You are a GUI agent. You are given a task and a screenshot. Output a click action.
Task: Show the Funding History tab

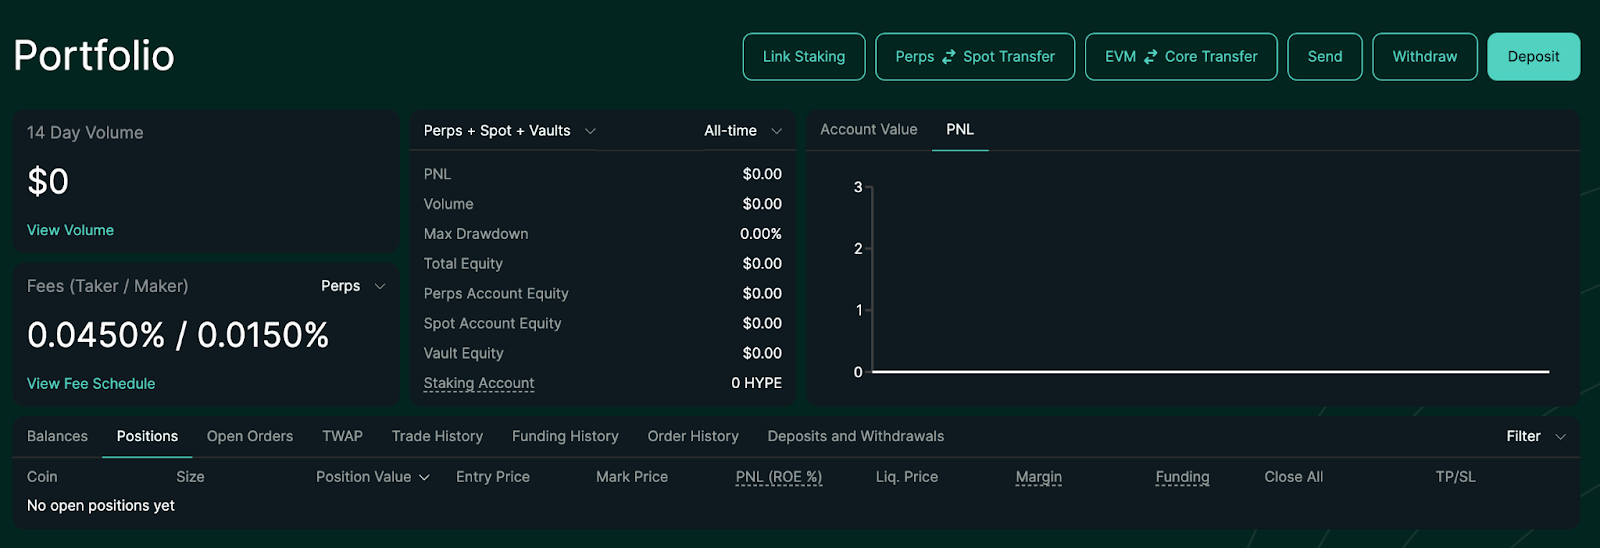pyautogui.click(x=565, y=436)
